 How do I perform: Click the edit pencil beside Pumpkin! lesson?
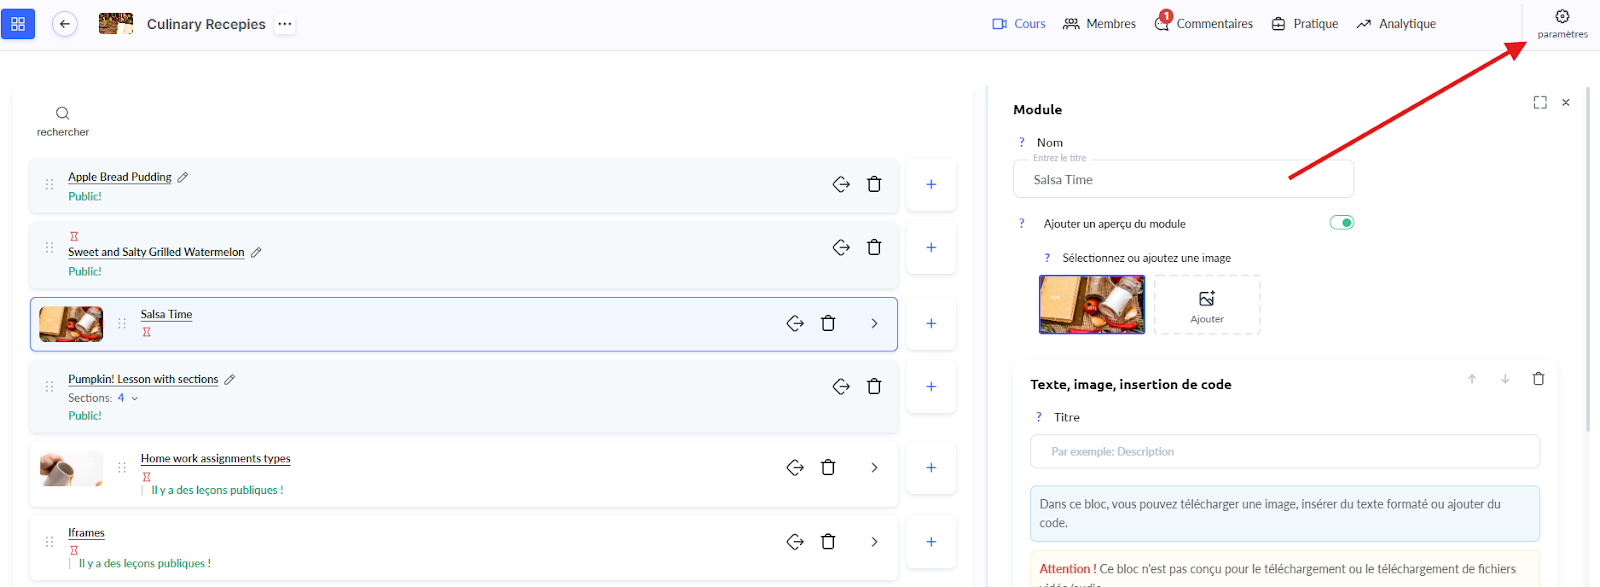(x=230, y=380)
